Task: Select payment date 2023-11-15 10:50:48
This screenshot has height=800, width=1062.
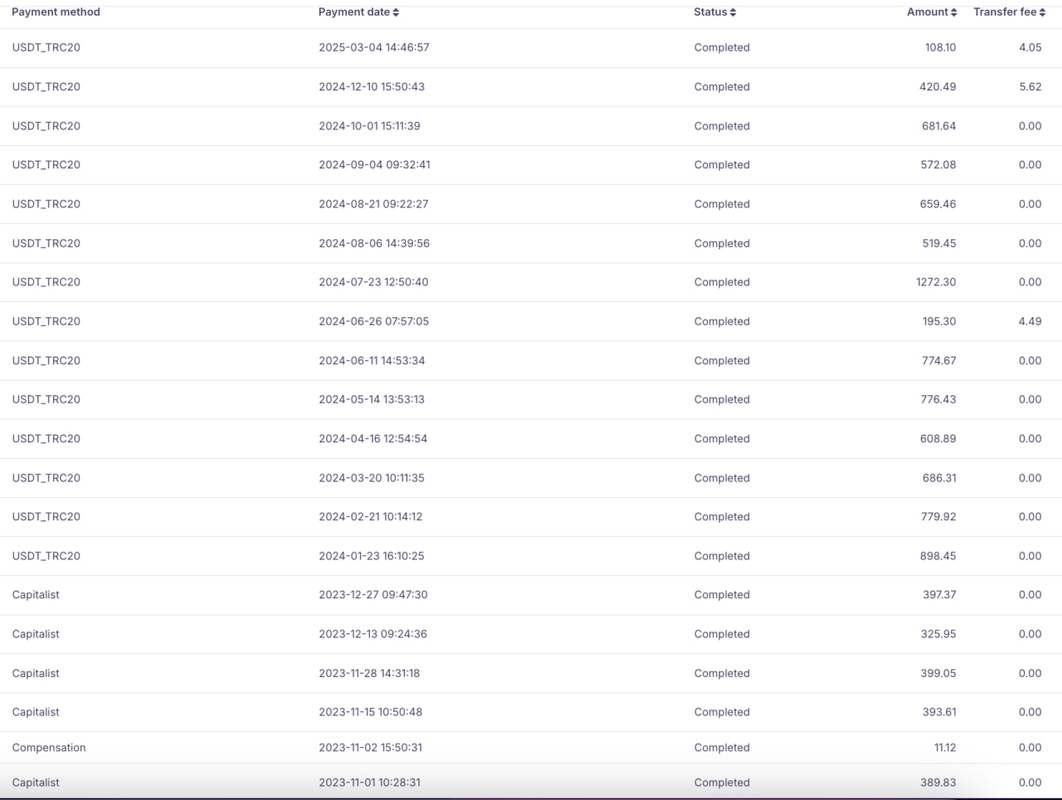Action: click(370, 712)
